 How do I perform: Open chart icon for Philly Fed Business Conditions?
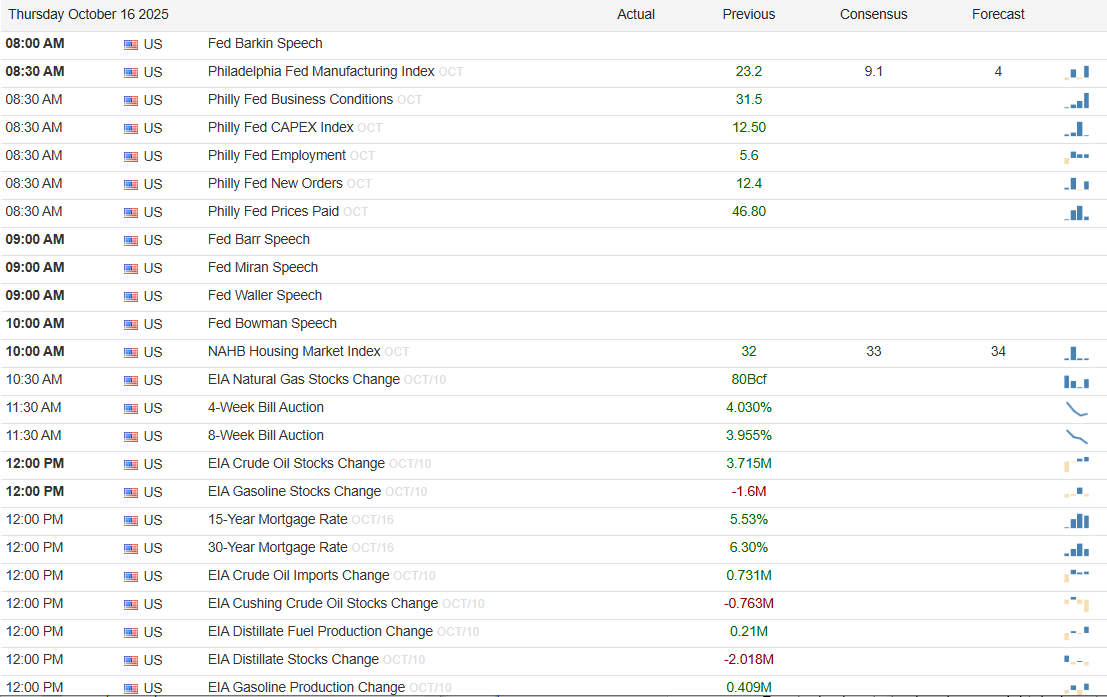tap(1077, 100)
